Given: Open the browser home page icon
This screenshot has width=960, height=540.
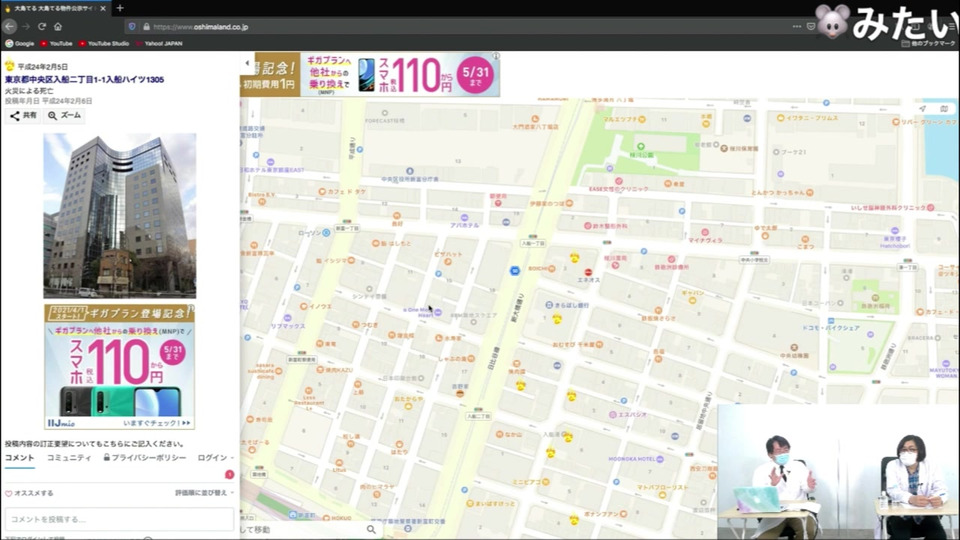Looking at the screenshot, I should pos(58,26).
